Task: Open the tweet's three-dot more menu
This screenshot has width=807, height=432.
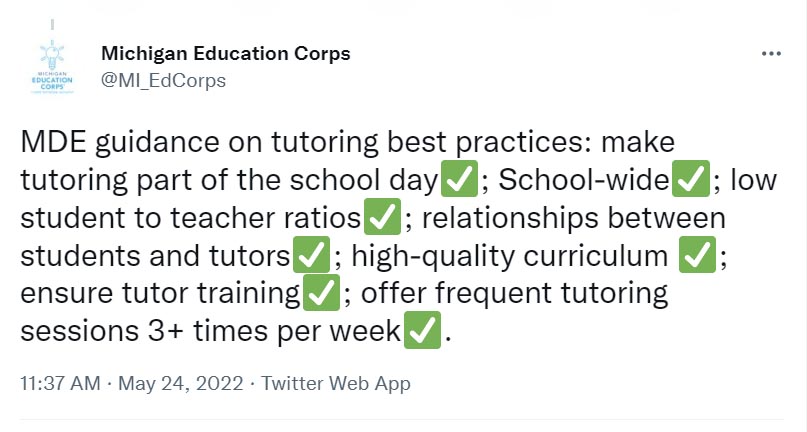Action: click(771, 54)
